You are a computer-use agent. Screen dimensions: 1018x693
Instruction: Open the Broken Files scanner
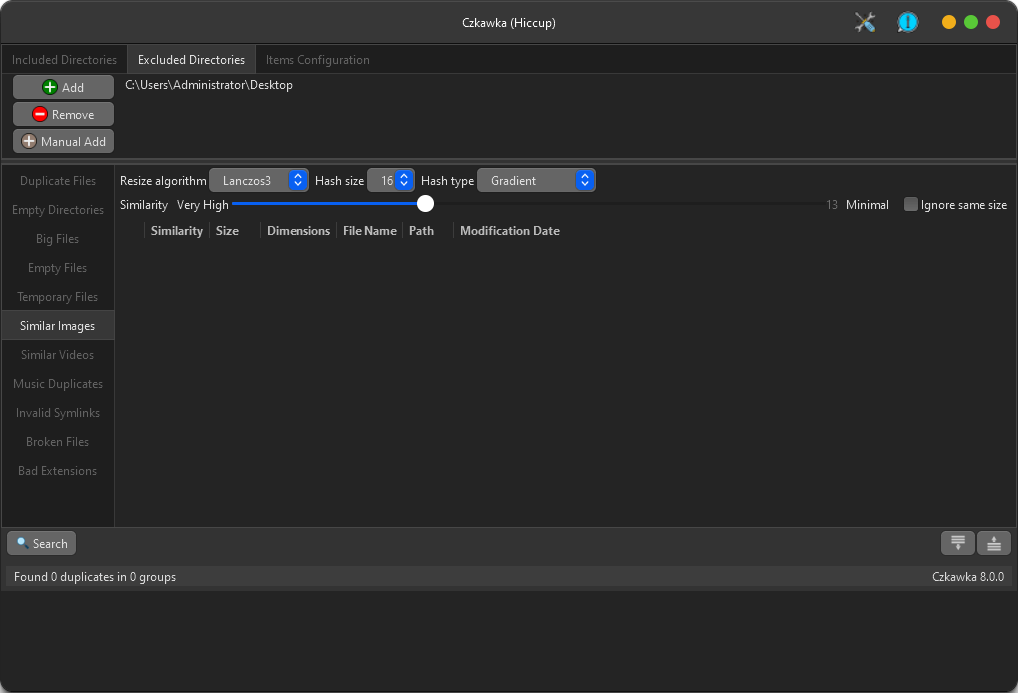(57, 441)
